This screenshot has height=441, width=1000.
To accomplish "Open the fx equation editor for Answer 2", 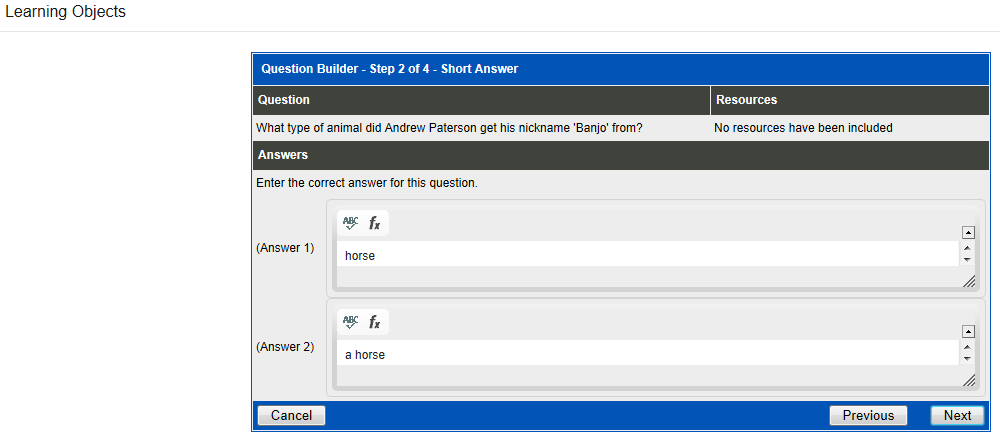I will (x=375, y=322).
